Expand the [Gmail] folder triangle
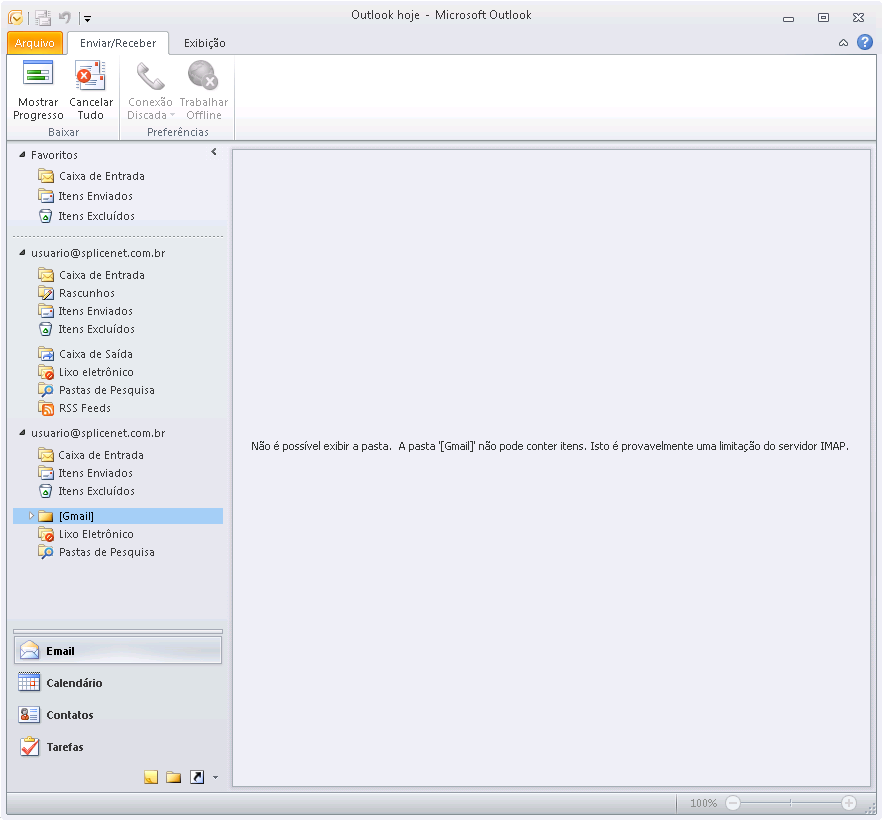This screenshot has height=820, width=882. click(32, 515)
